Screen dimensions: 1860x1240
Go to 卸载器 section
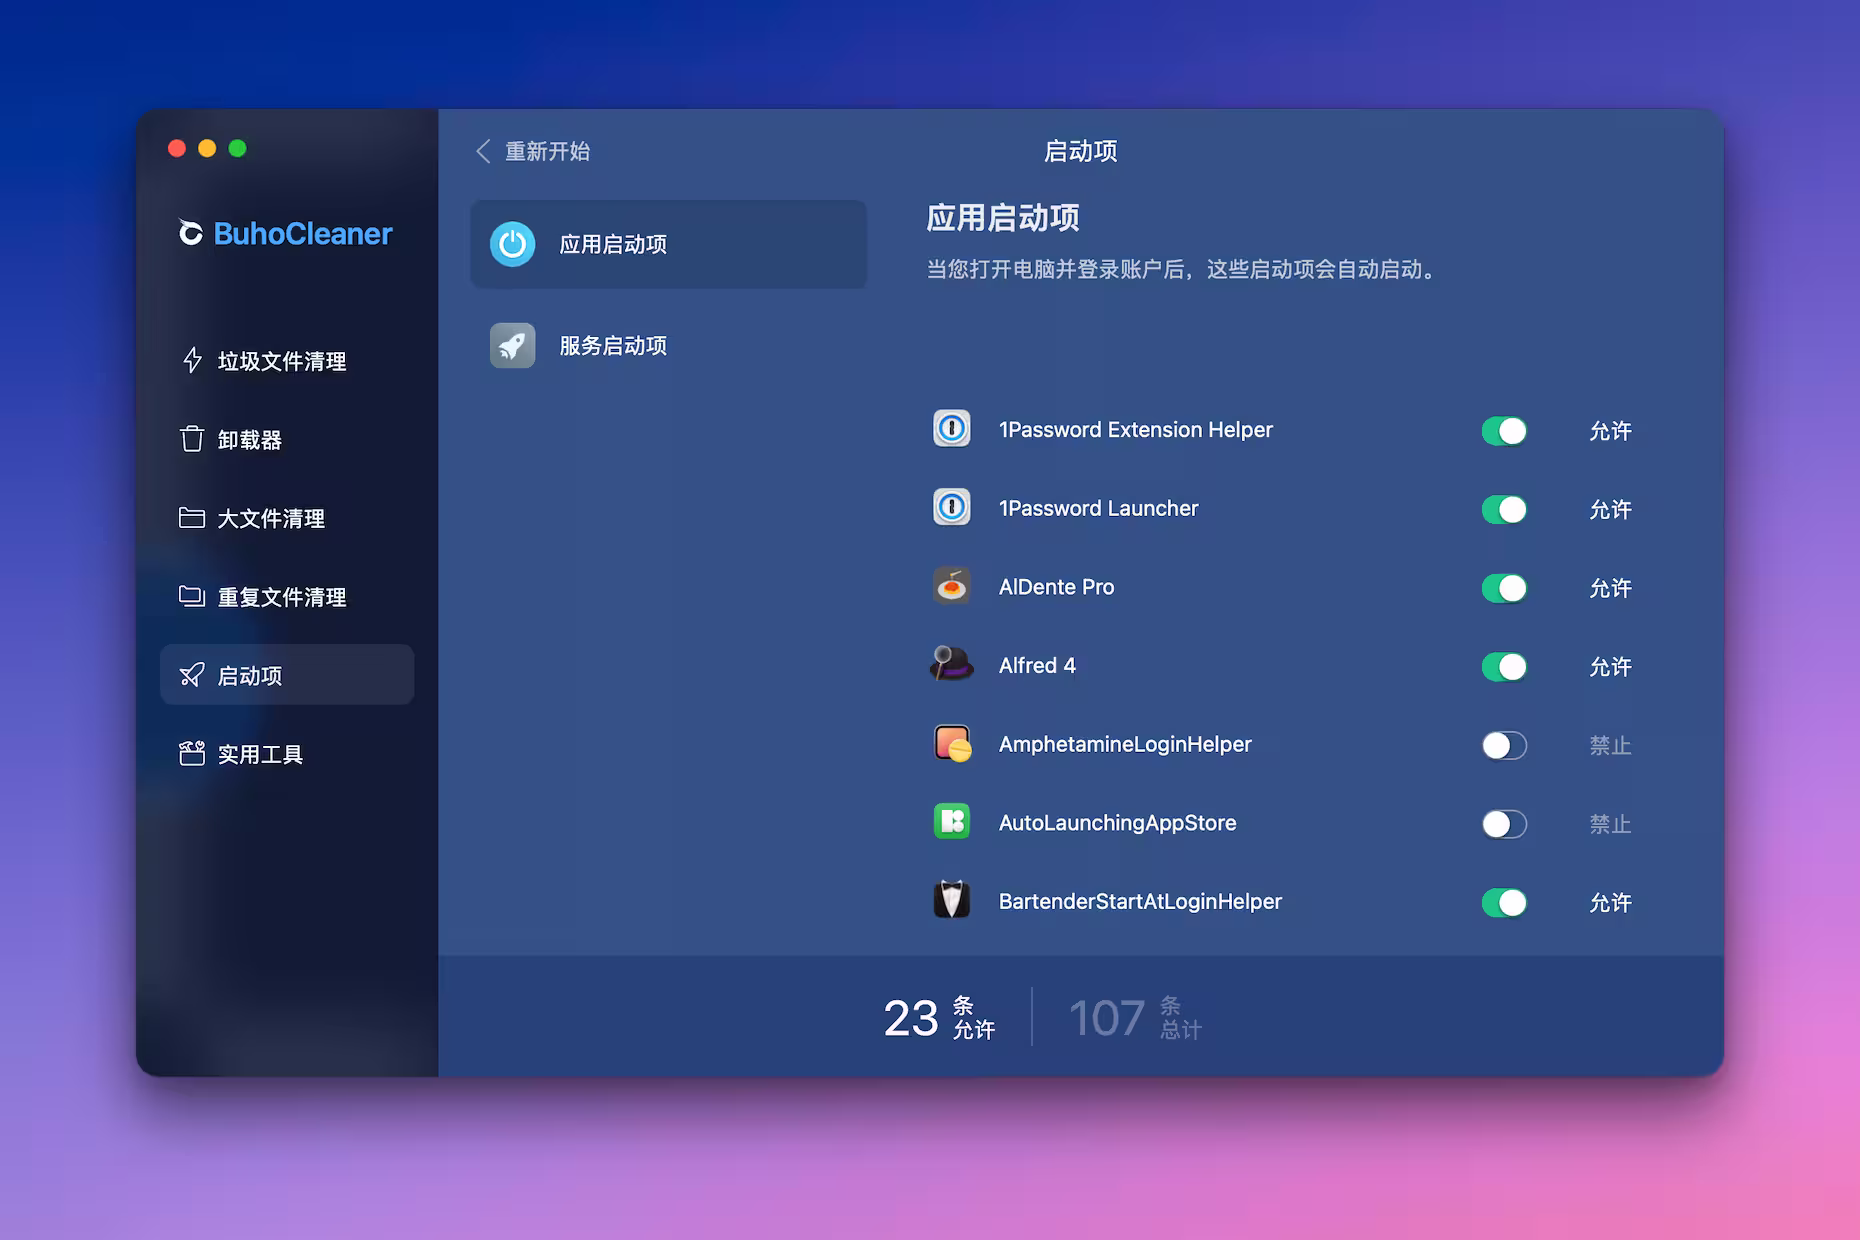pyautogui.click(x=287, y=439)
